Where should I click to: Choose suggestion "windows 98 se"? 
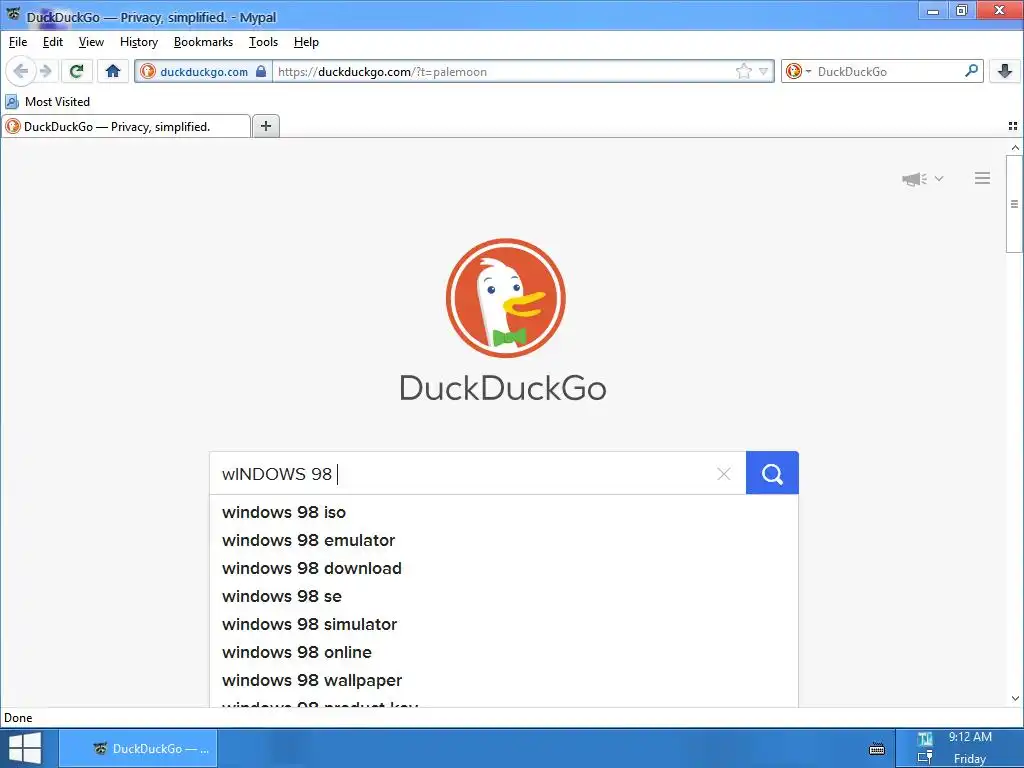tap(504, 596)
